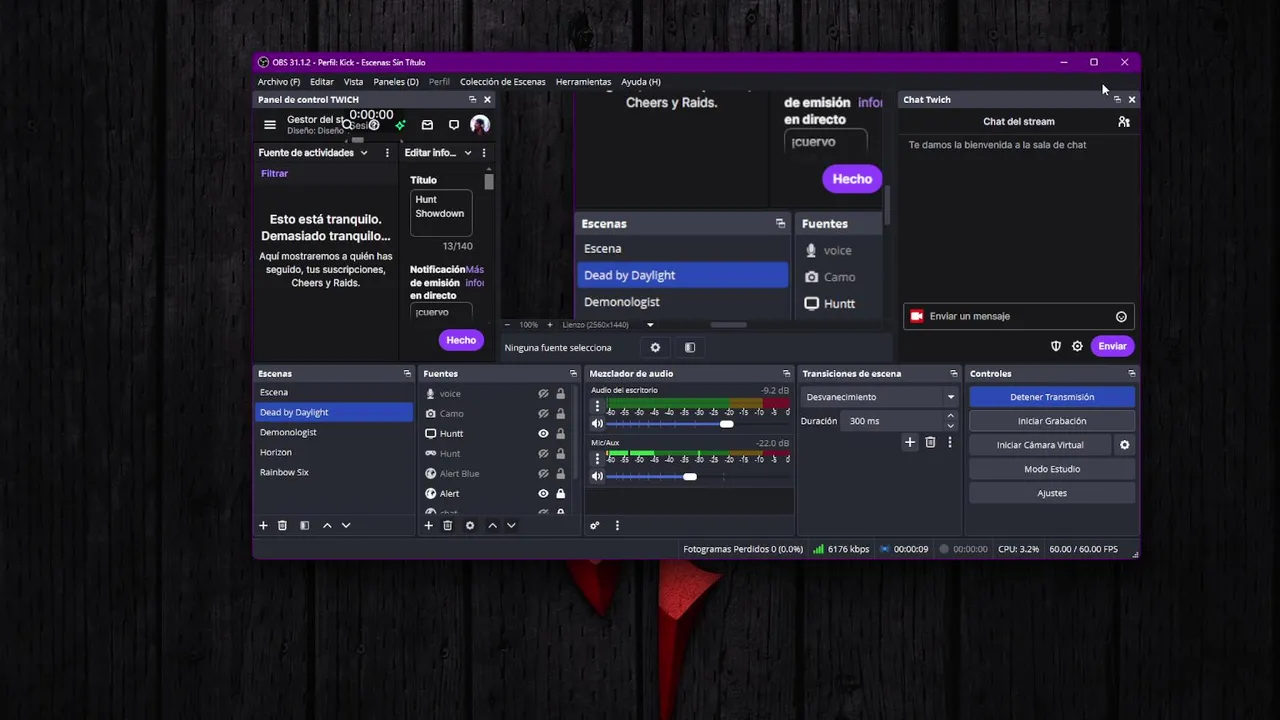Delete selected scene with trash icon
This screenshot has height=720, width=1280.
(282, 525)
